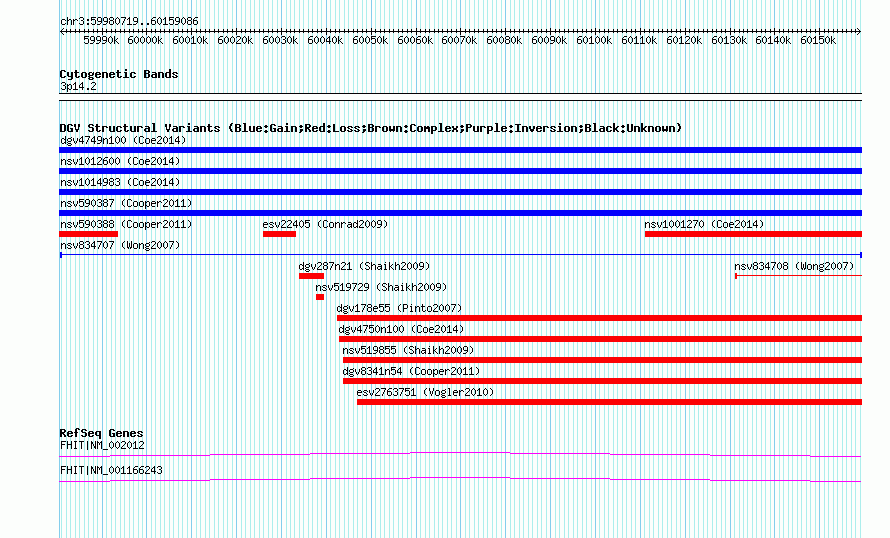Click the nsv519855 (Shaikh2009) label
The height and width of the screenshot is (538, 890).
[x=408, y=350]
